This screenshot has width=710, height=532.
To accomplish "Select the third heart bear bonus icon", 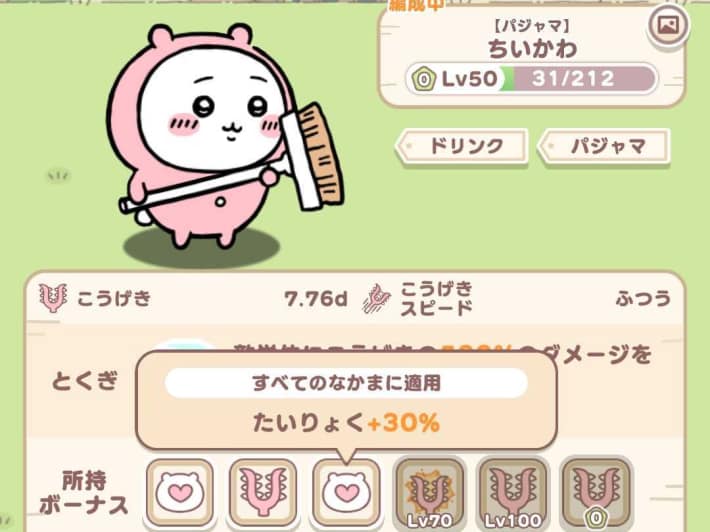I will click(x=346, y=492).
